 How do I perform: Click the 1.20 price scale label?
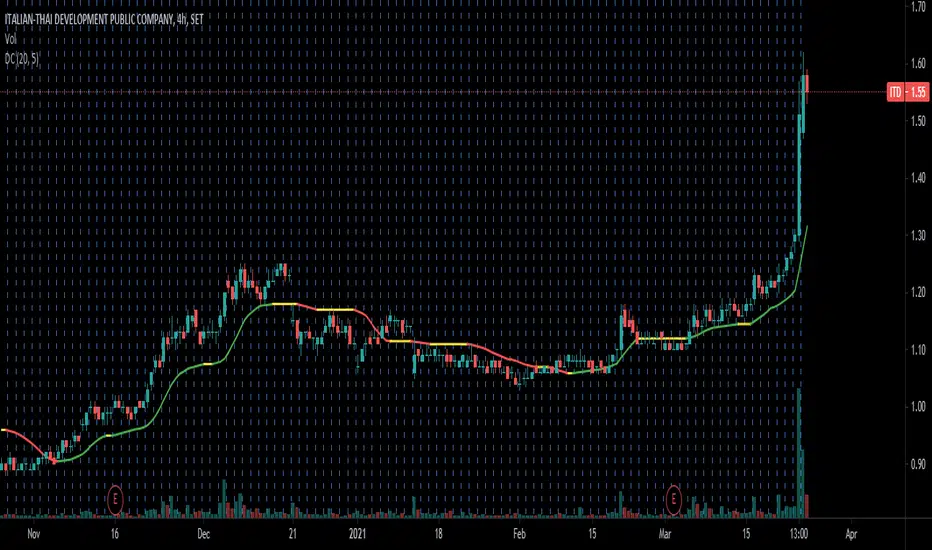pyautogui.click(x=918, y=292)
